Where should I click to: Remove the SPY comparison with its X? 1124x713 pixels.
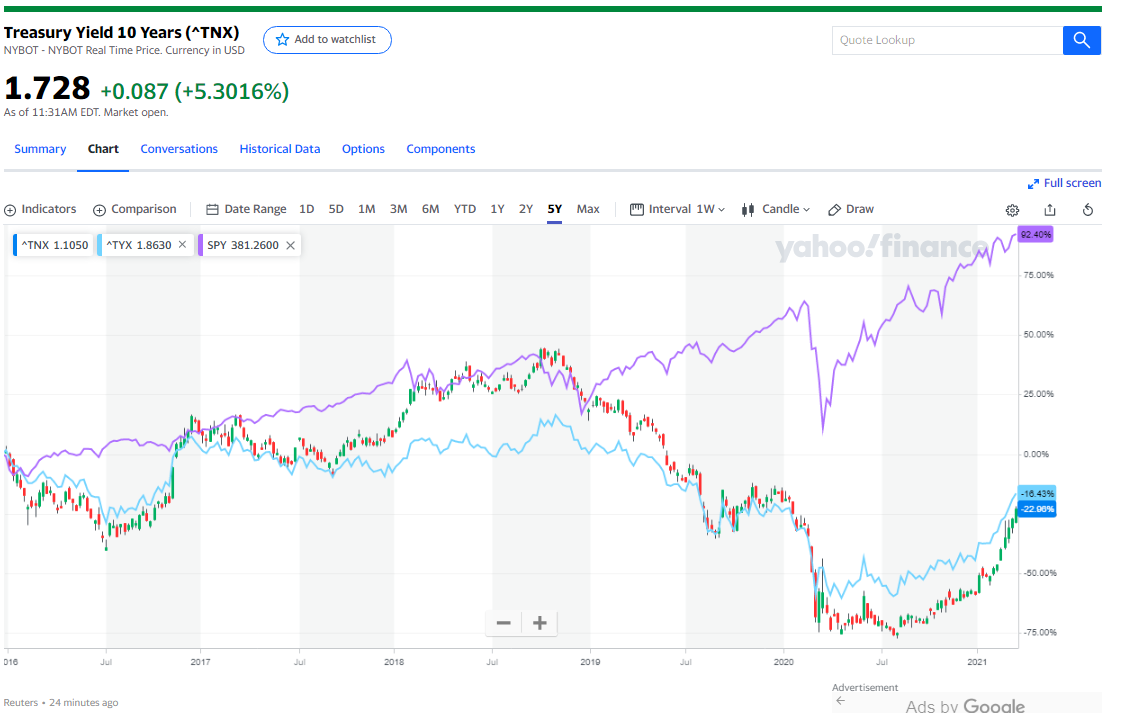[x=290, y=245]
